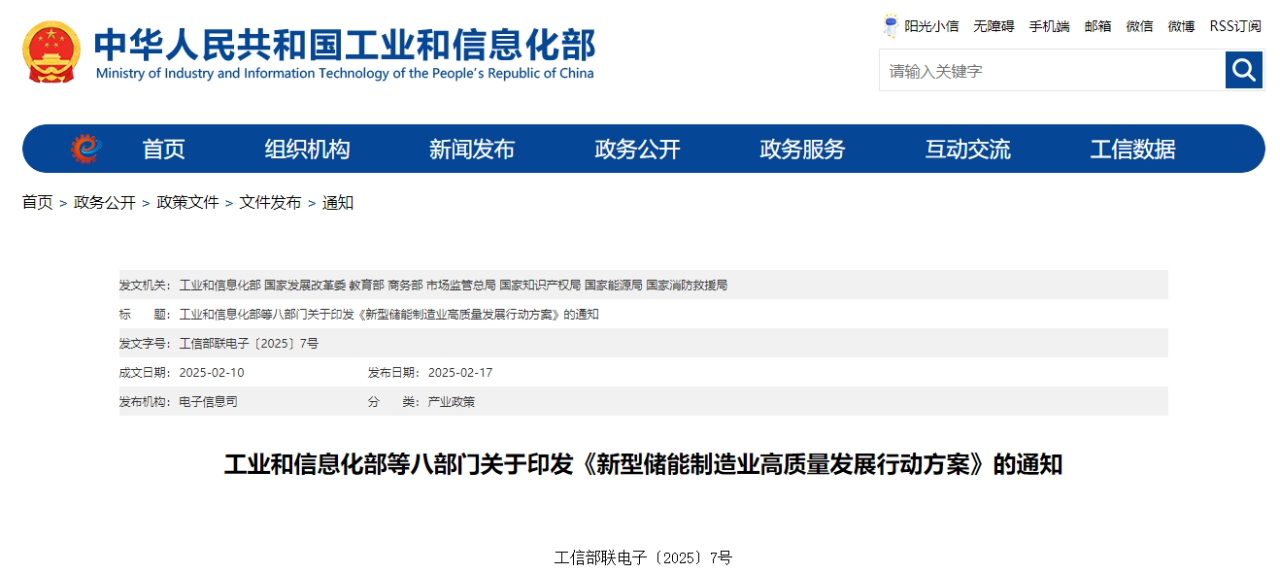The width and height of the screenshot is (1280, 585).
Task: Click the RSS订阅 link
Action: tap(1235, 26)
